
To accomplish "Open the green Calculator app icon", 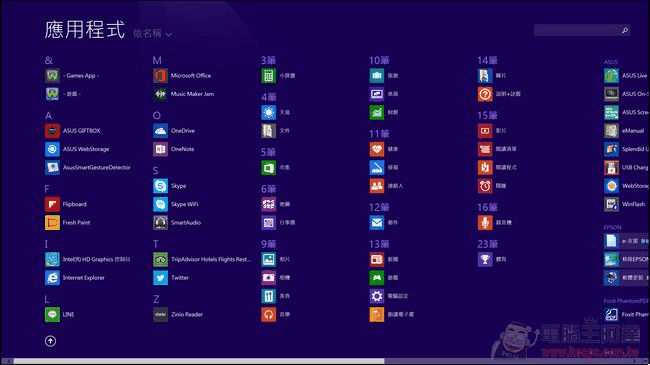I will click(269, 75).
